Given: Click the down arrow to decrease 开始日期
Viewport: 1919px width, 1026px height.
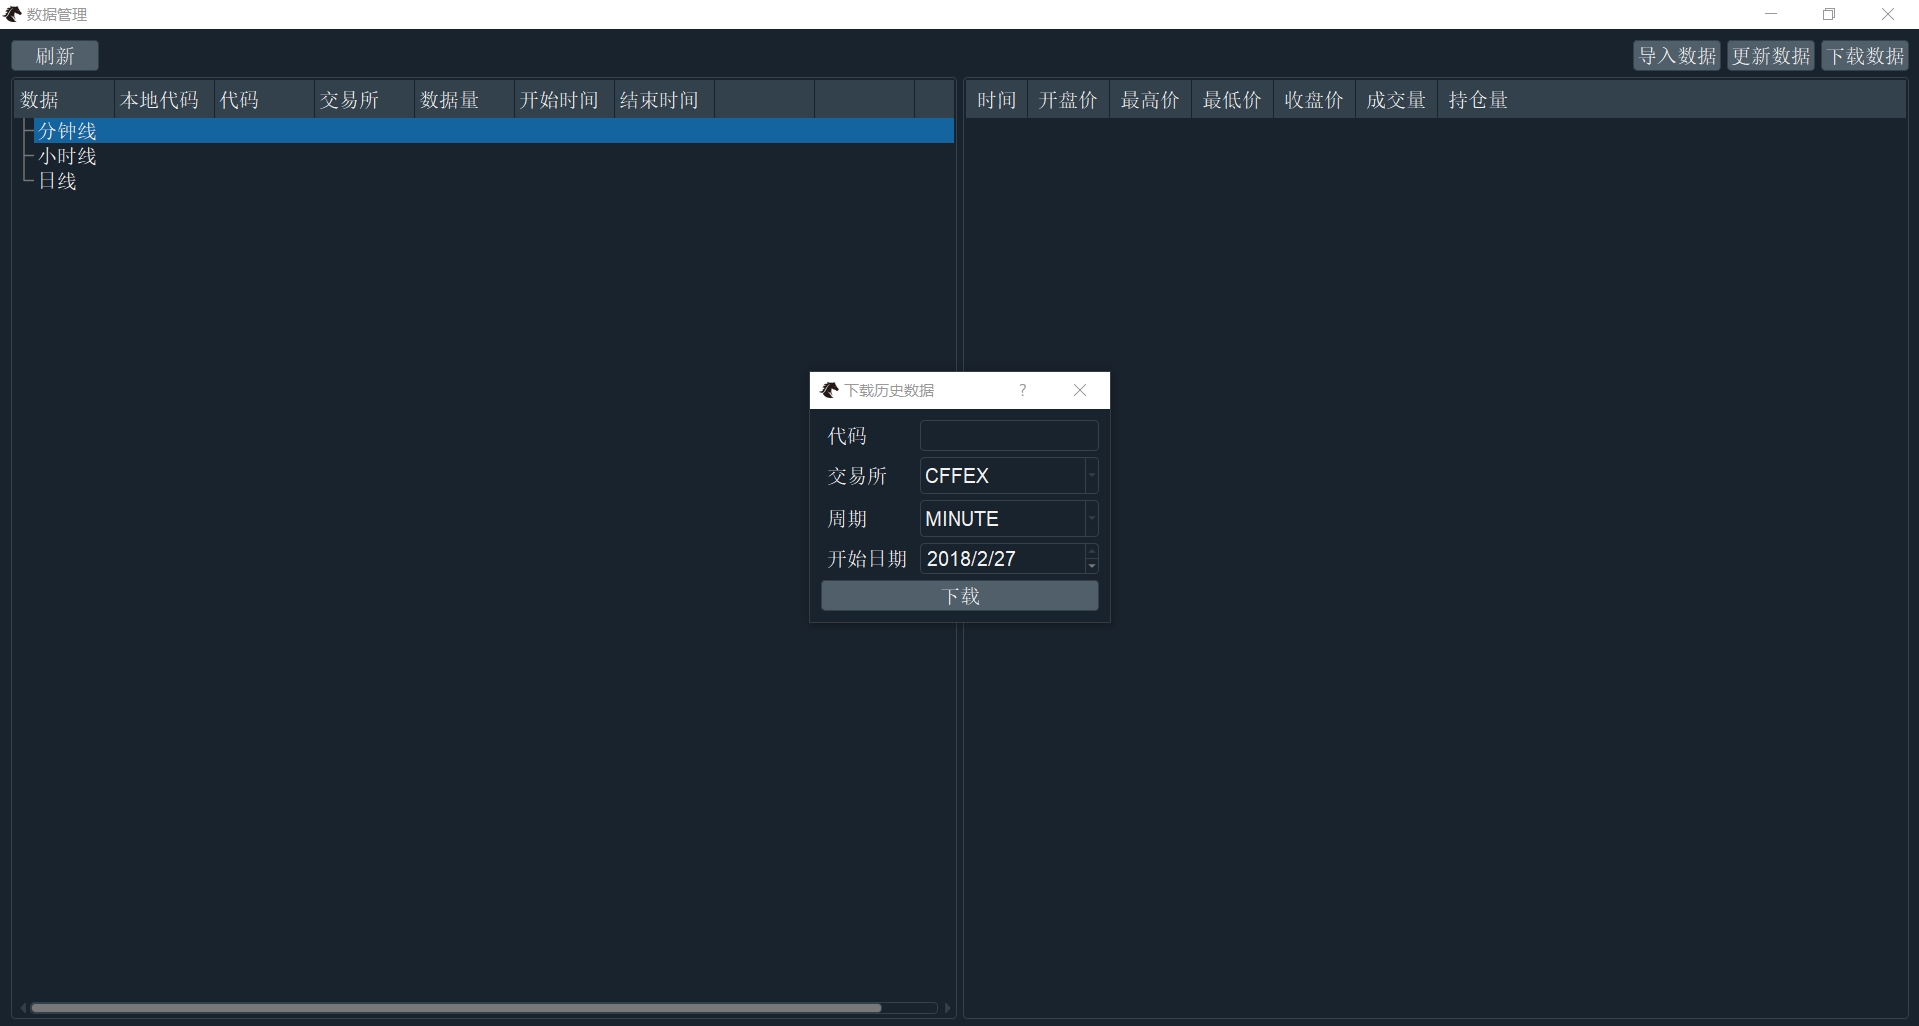Looking at the screenshot, I should pyautogui.click(x=1091, y=564).
